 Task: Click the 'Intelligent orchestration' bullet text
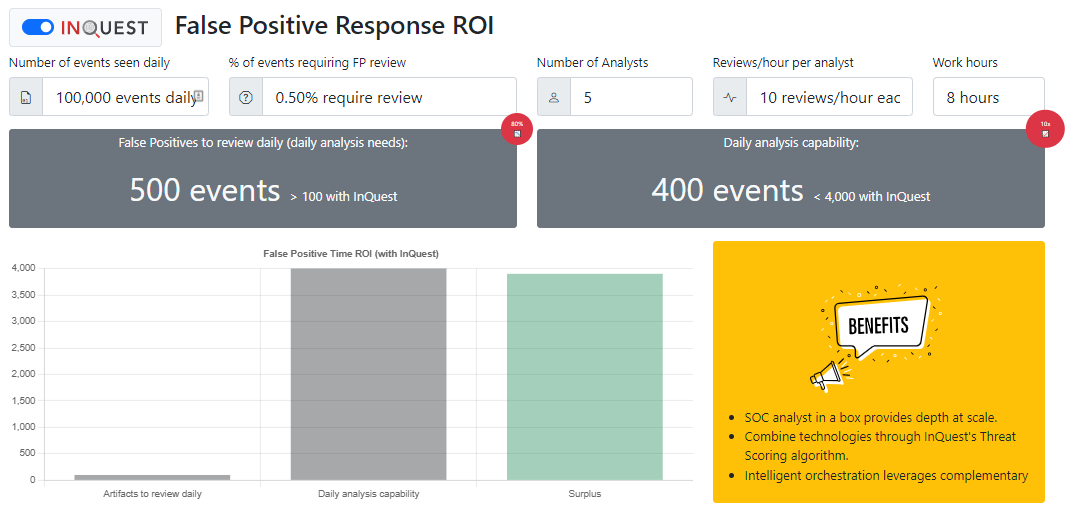(x=886, y=476)
